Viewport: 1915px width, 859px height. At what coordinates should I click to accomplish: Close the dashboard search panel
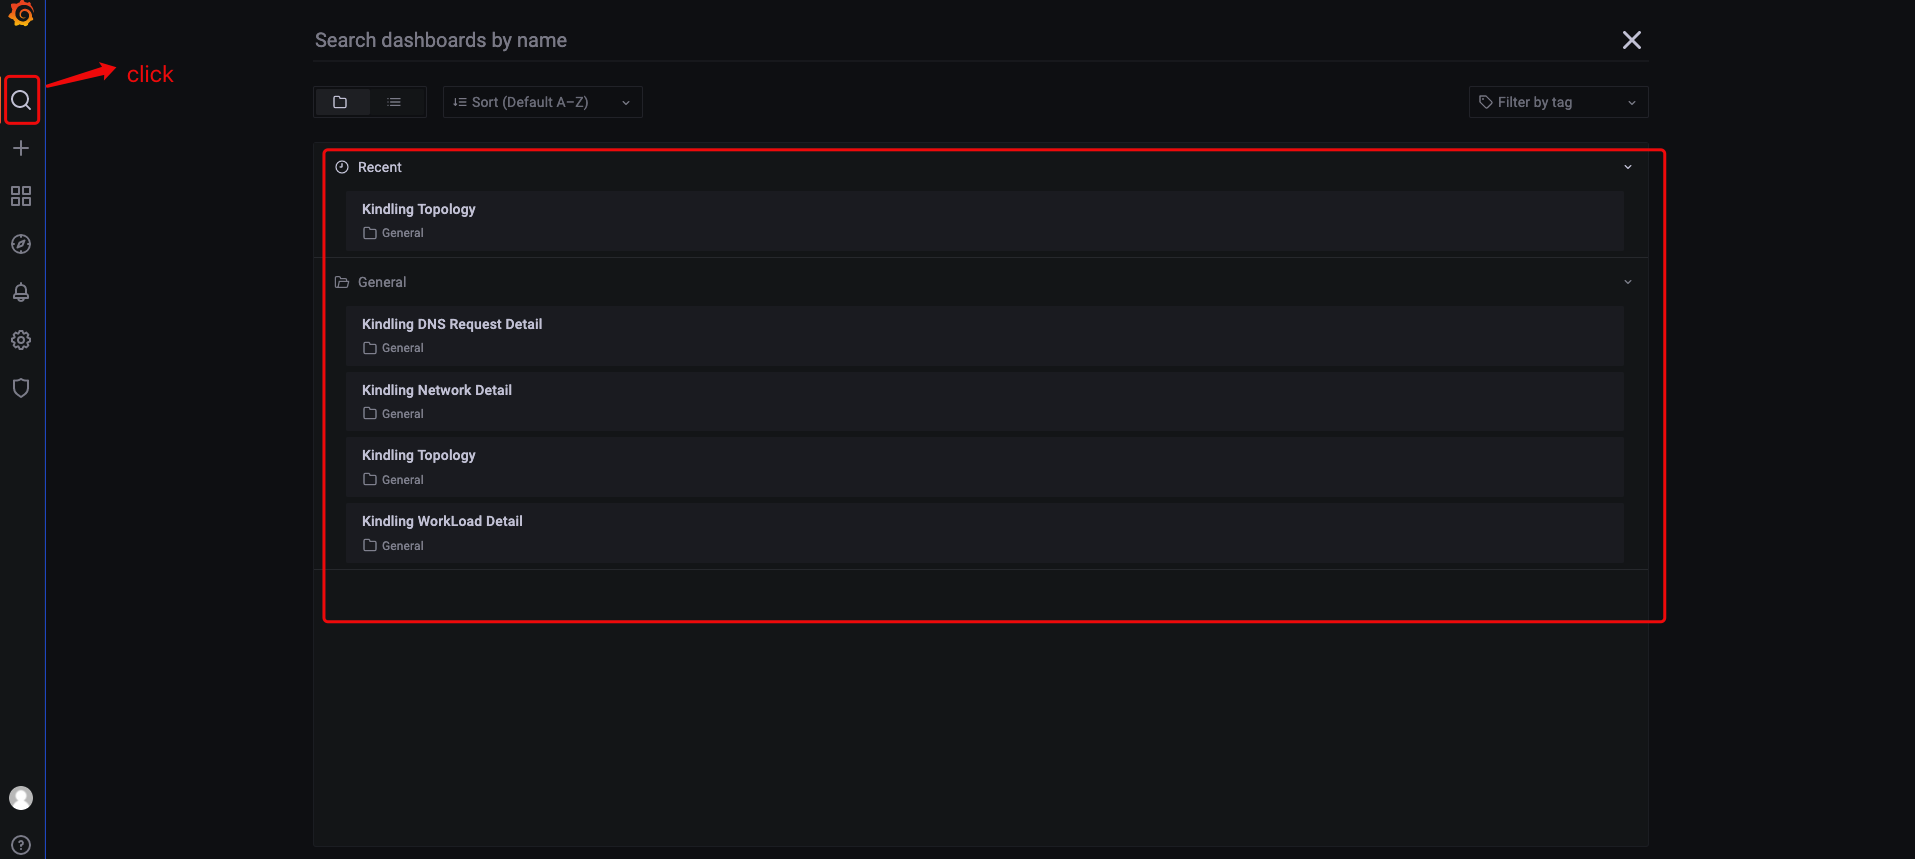[x=1631, y=40]
